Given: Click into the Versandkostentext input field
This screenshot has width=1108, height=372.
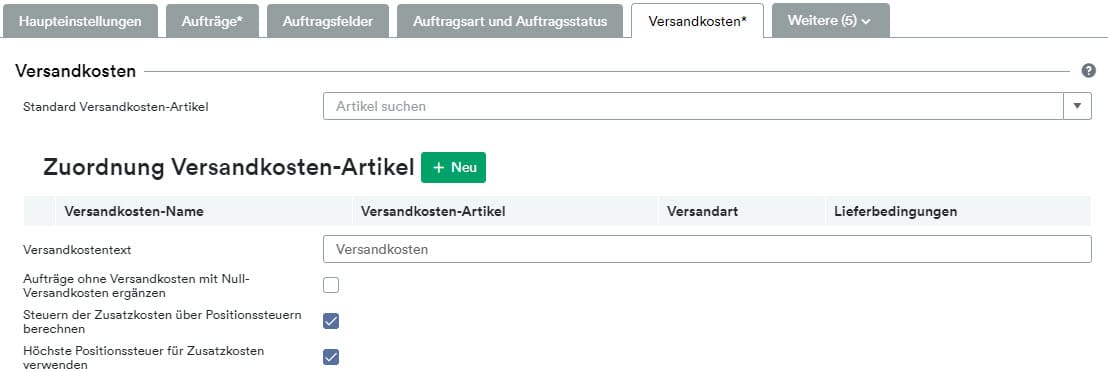Looking at the screenshot, I should 707,249.
